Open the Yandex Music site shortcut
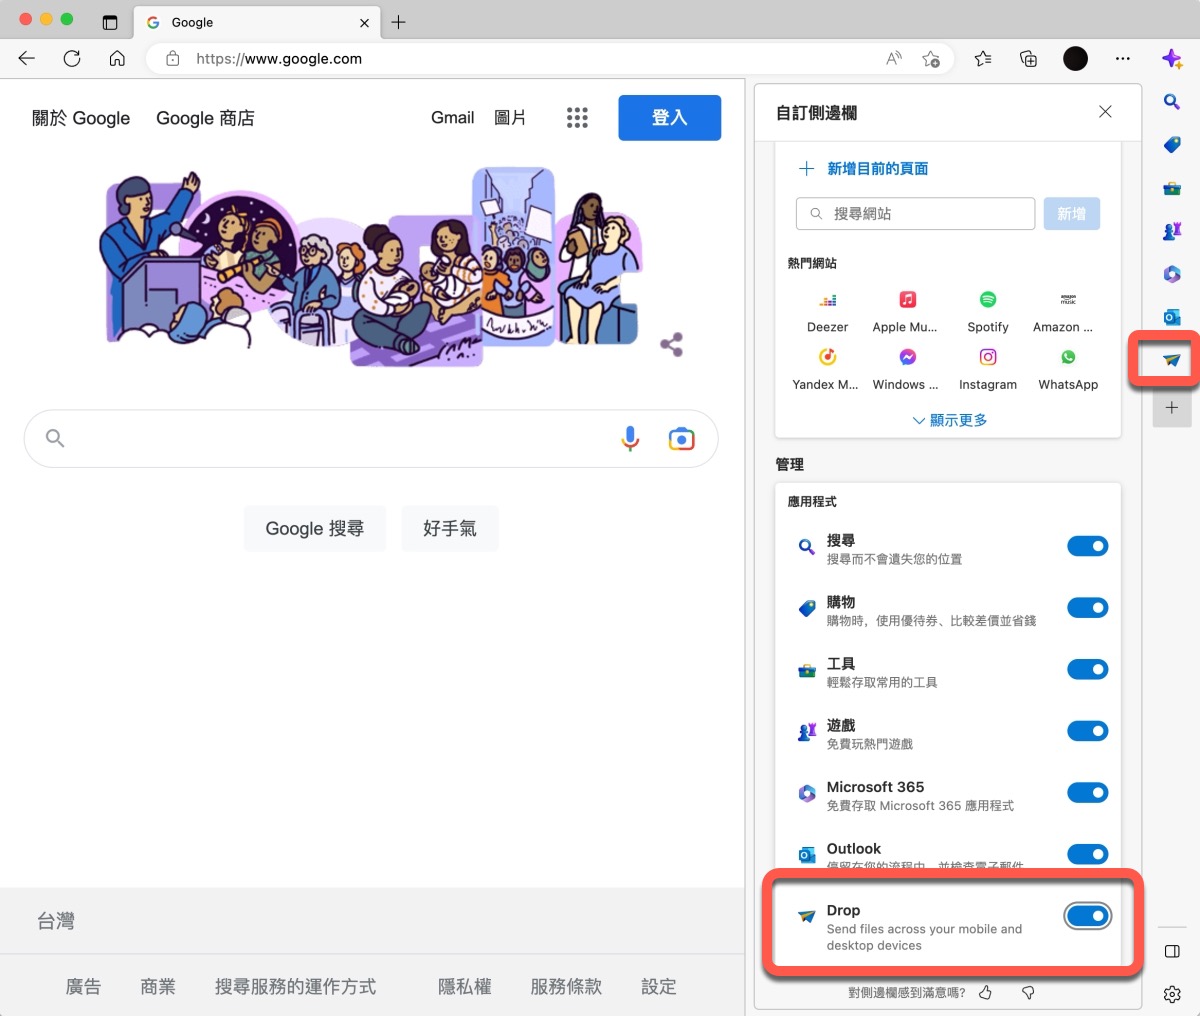The height and width of the screenshot is (1016, 1200). (x=826, y=370)
